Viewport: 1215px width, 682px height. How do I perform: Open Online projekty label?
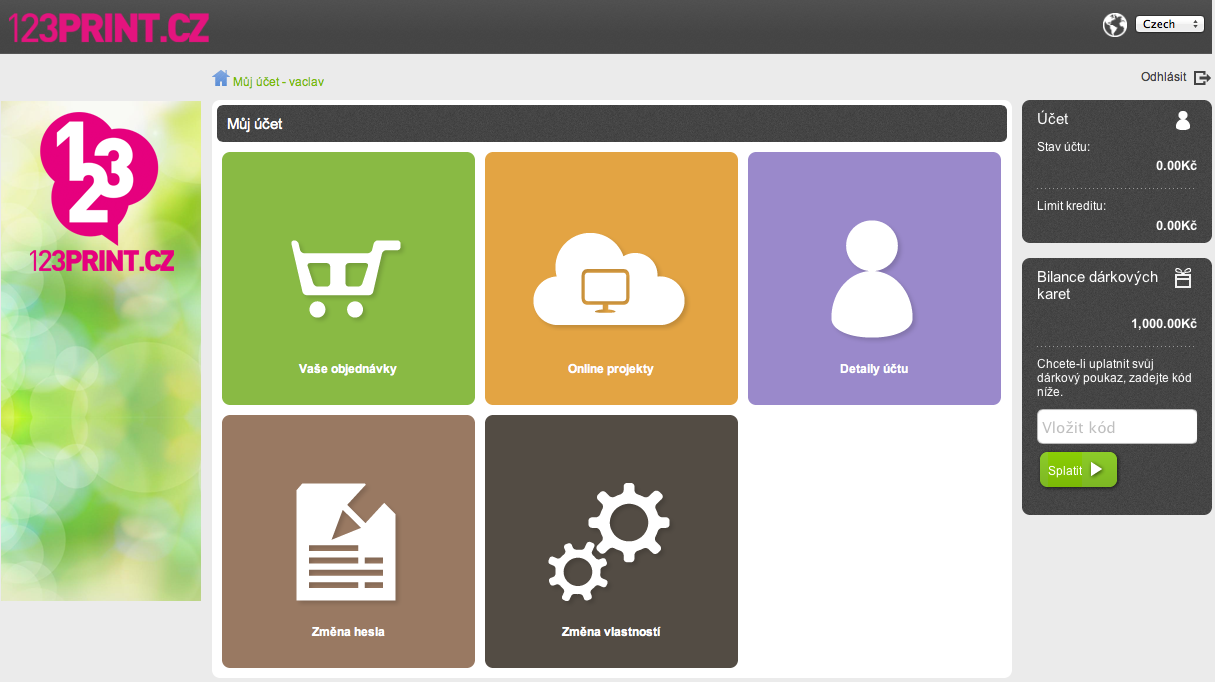[610, 369]
